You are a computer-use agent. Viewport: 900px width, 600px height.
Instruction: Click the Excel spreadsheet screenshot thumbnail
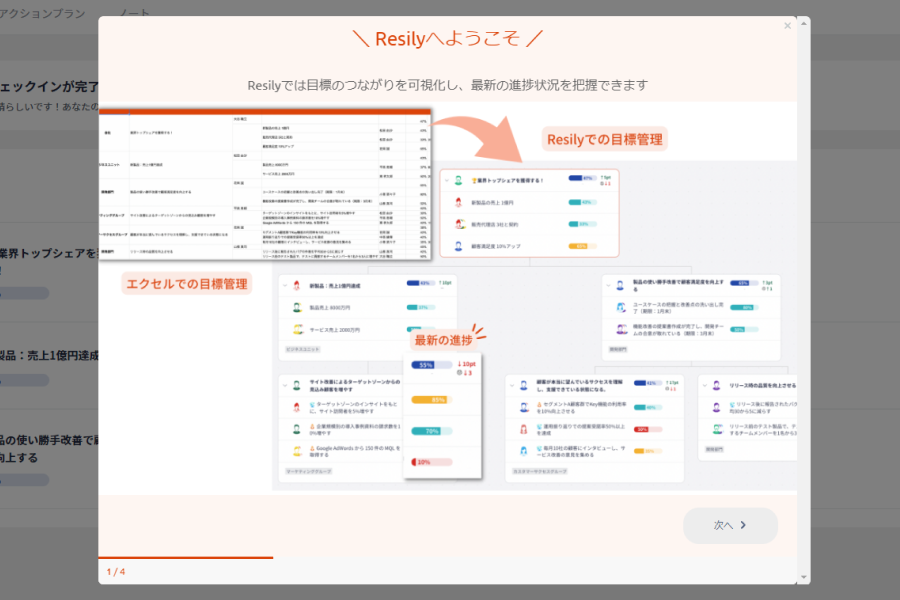tap(265, 184)
